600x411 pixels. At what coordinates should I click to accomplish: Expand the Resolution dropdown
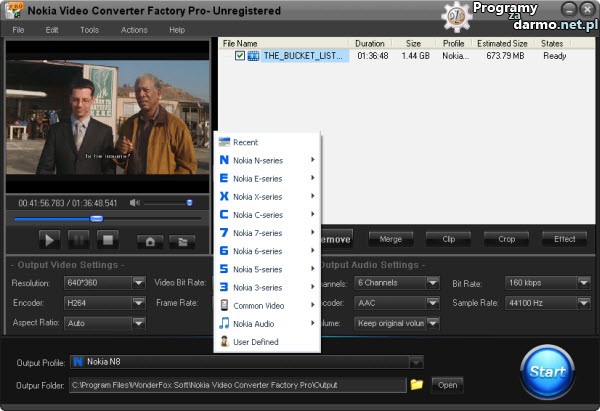coord(139,283)
